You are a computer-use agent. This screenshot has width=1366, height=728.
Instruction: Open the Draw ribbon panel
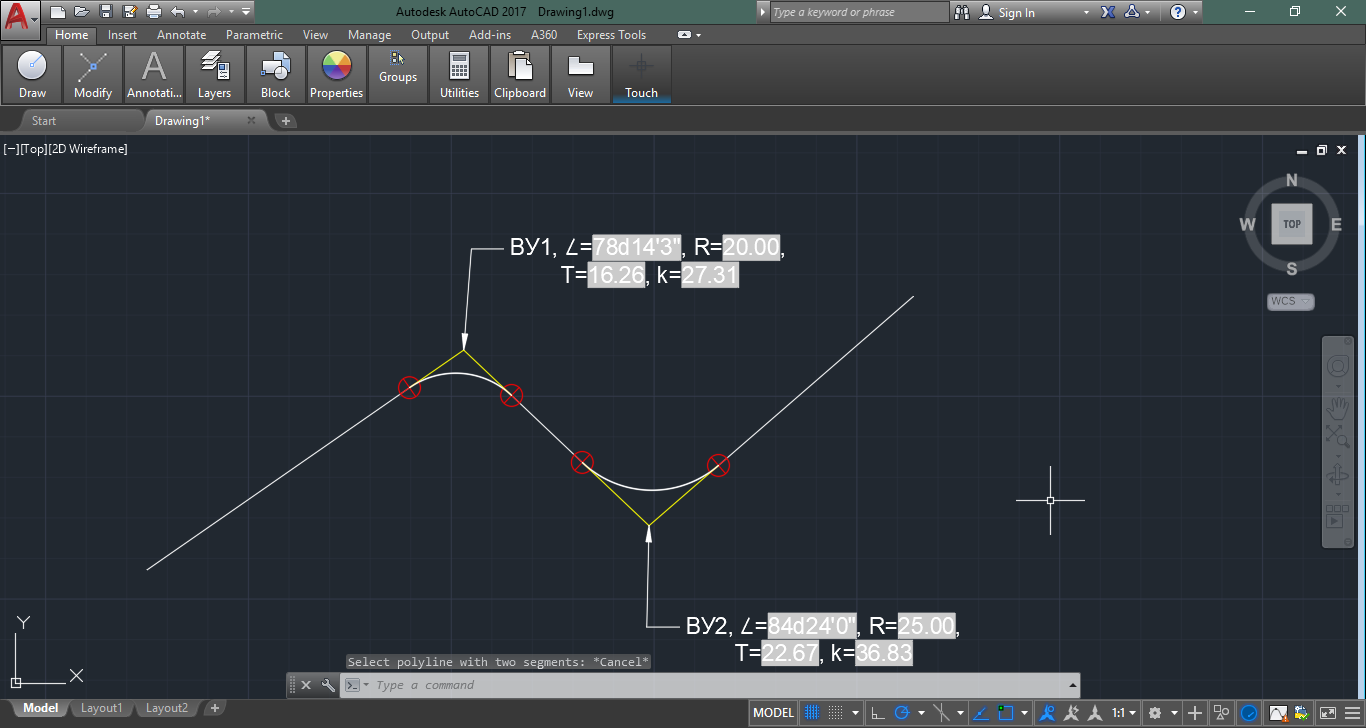tap(32, 75)
